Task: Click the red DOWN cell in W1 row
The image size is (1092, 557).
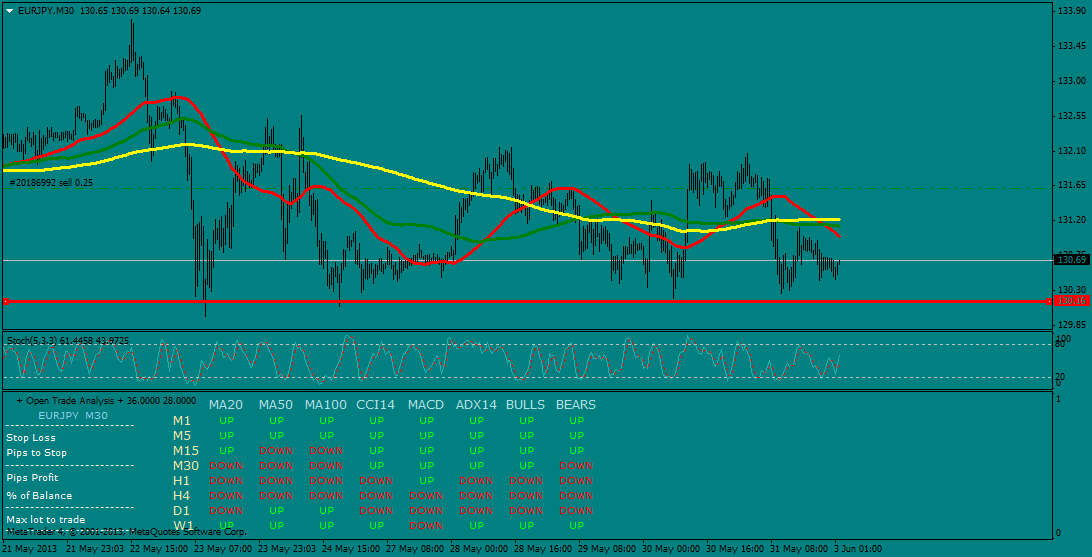Action: 426,525
